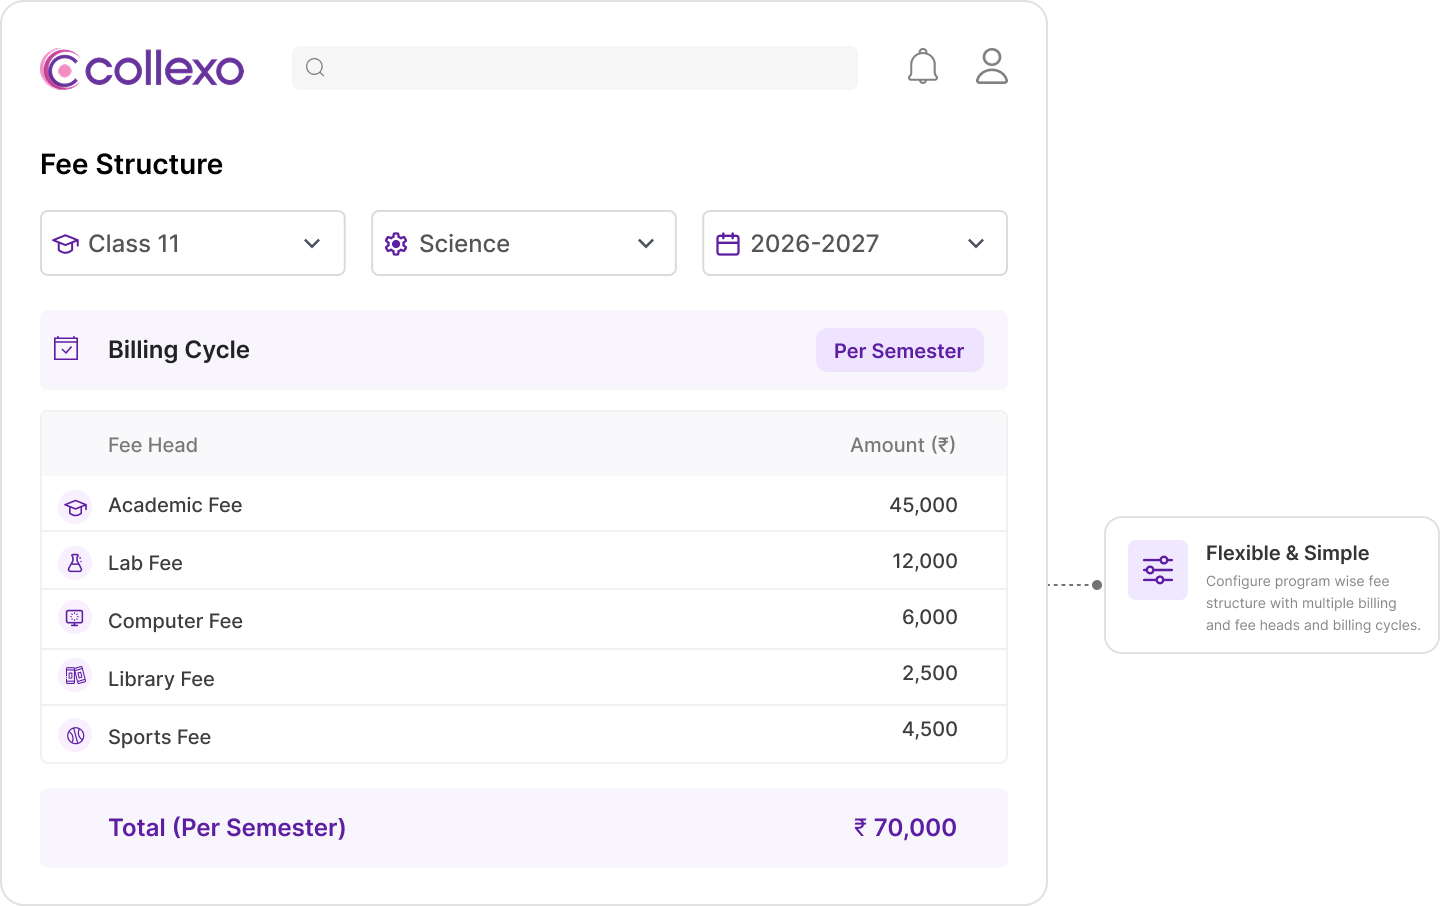Expand the 2026-2027 academic year dropdown

click(x=855, y=243)
